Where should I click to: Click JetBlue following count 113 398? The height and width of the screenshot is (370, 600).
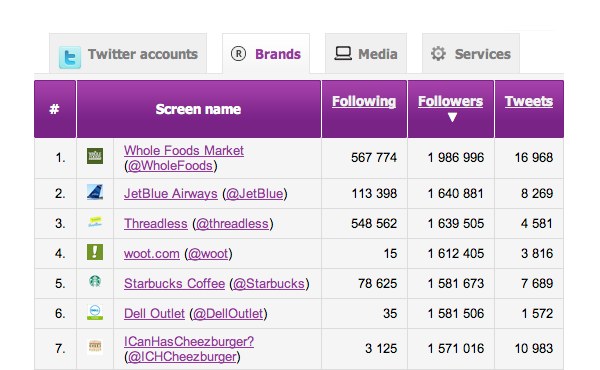374,194
